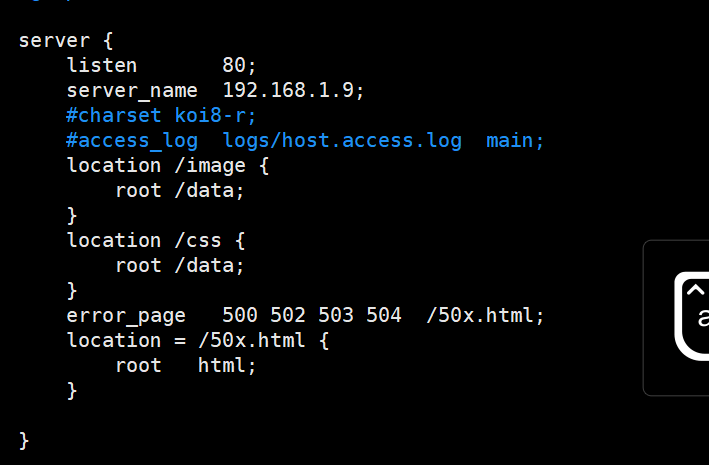Image resolution: width=709 pixels, height=465 pixels.
Task: Click the location /css line
Action: coord(156,241)
